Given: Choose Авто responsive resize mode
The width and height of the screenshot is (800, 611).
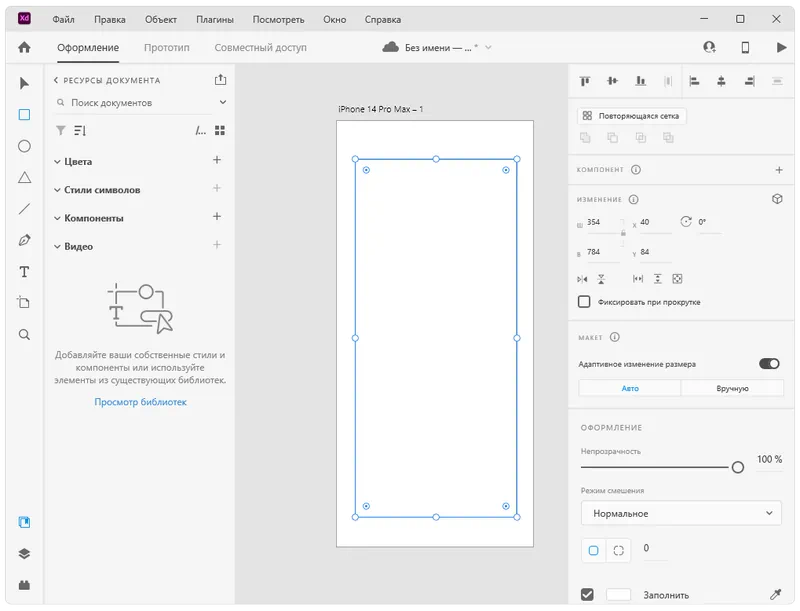Looking at the screenshot, I should (x=630, y=388).
